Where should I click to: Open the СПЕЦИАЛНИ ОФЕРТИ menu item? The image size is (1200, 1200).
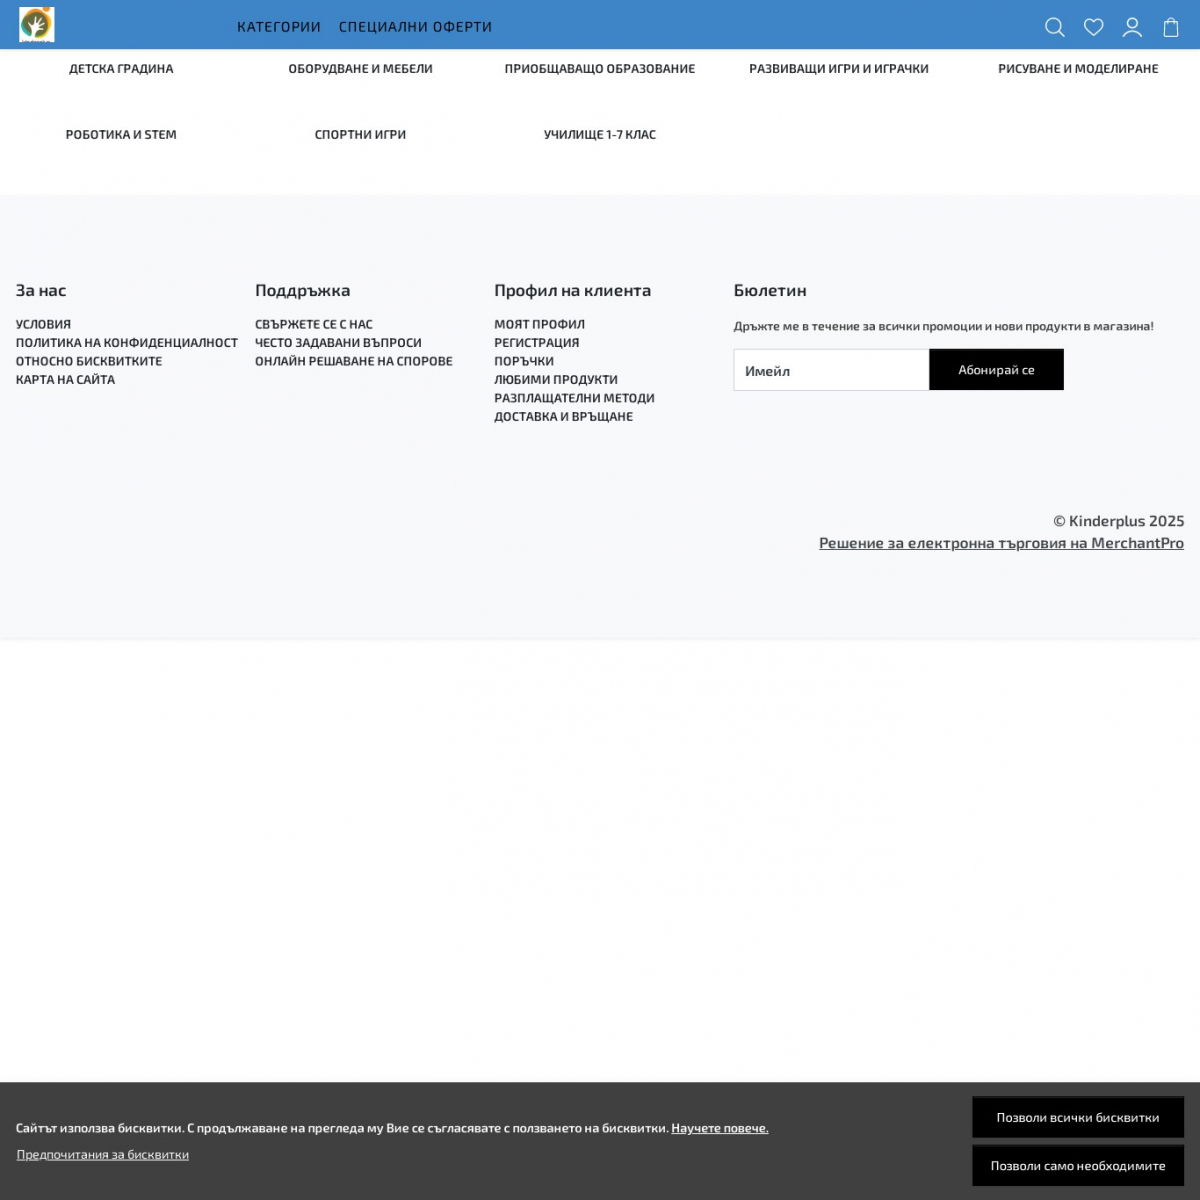click(x=415, y=27)
